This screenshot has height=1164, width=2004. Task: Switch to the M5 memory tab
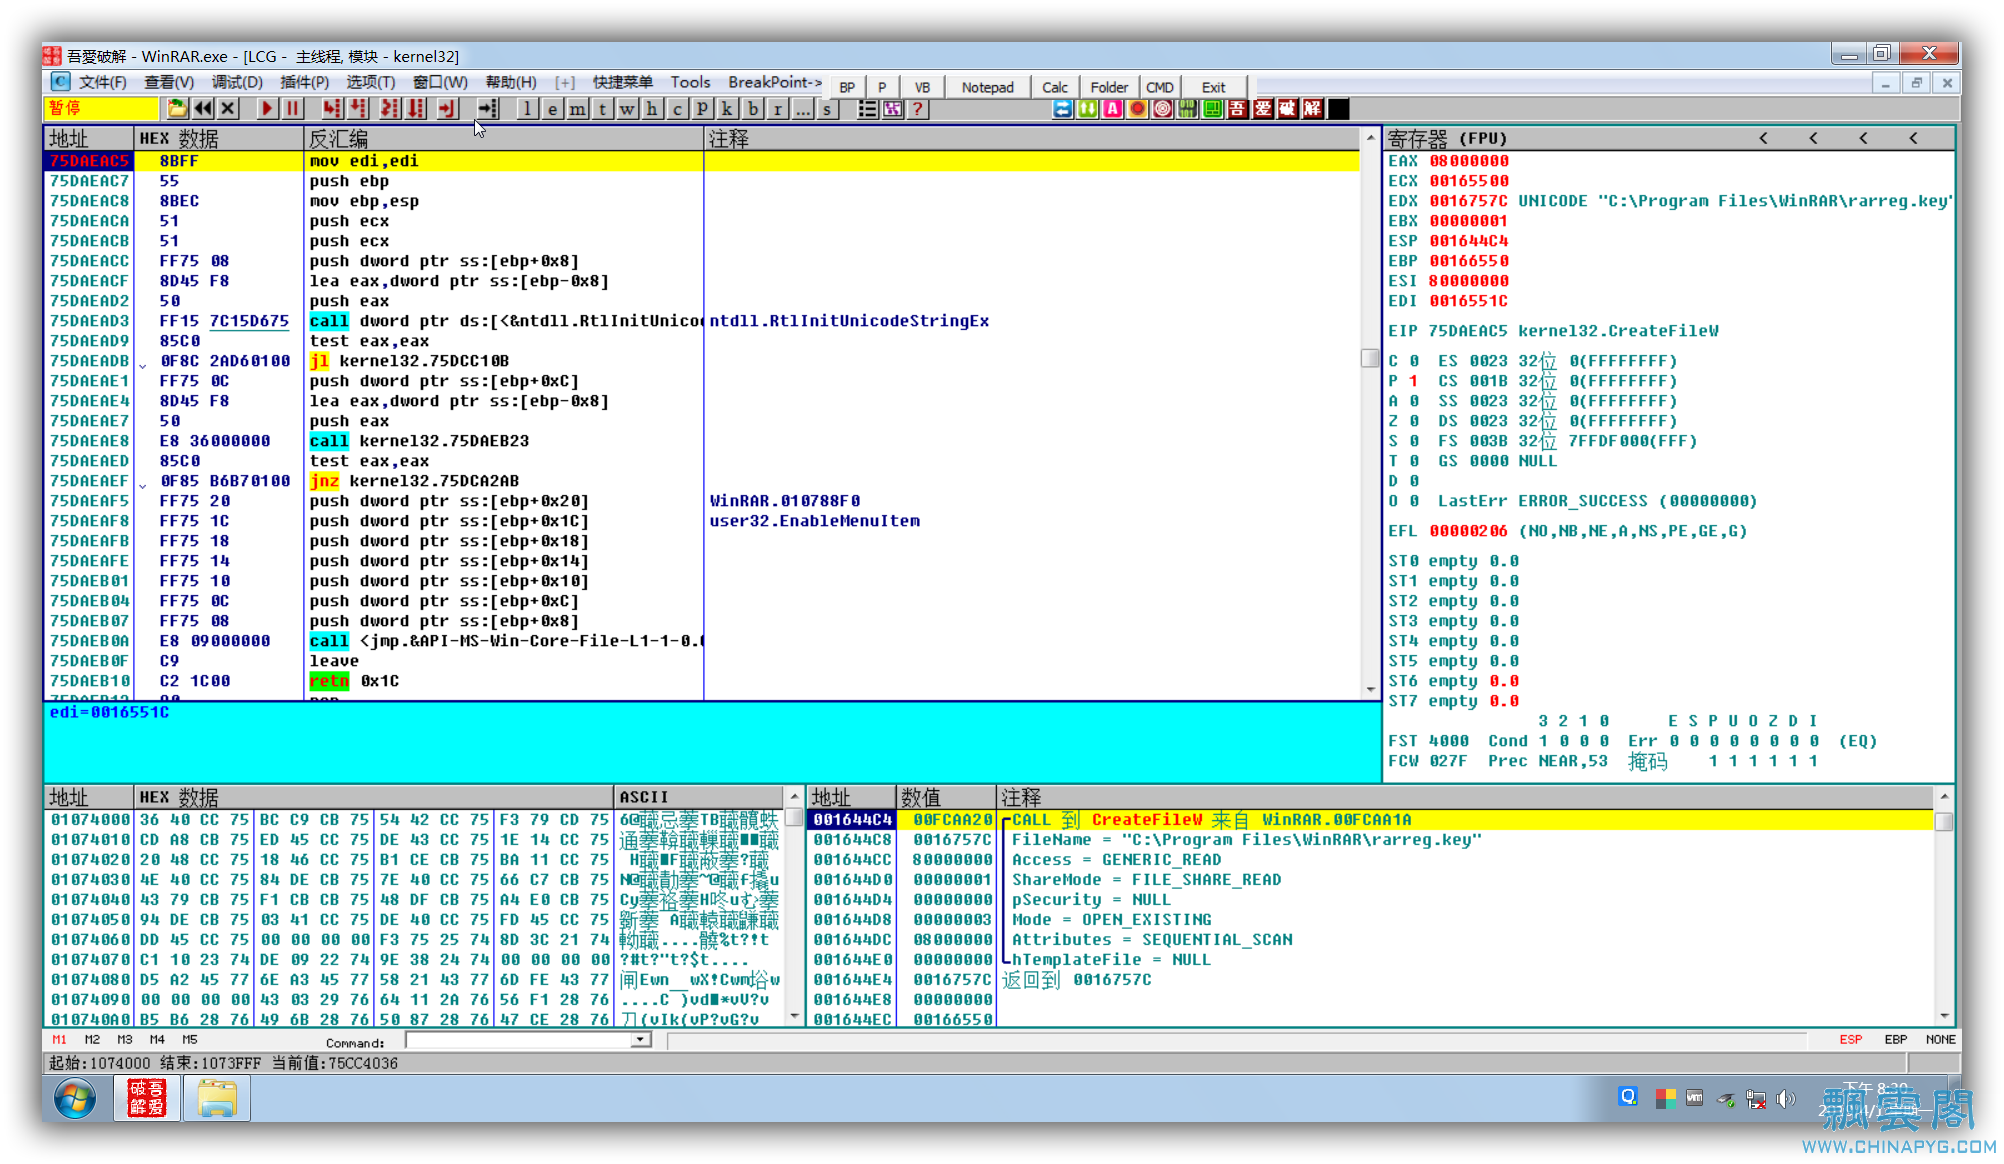190,1040
